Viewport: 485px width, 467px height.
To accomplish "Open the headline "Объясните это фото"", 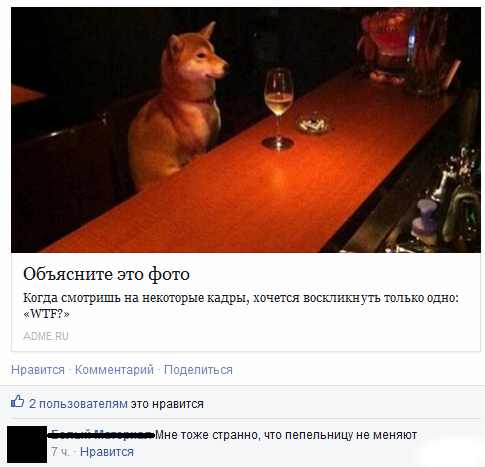I will coord(106,274).
